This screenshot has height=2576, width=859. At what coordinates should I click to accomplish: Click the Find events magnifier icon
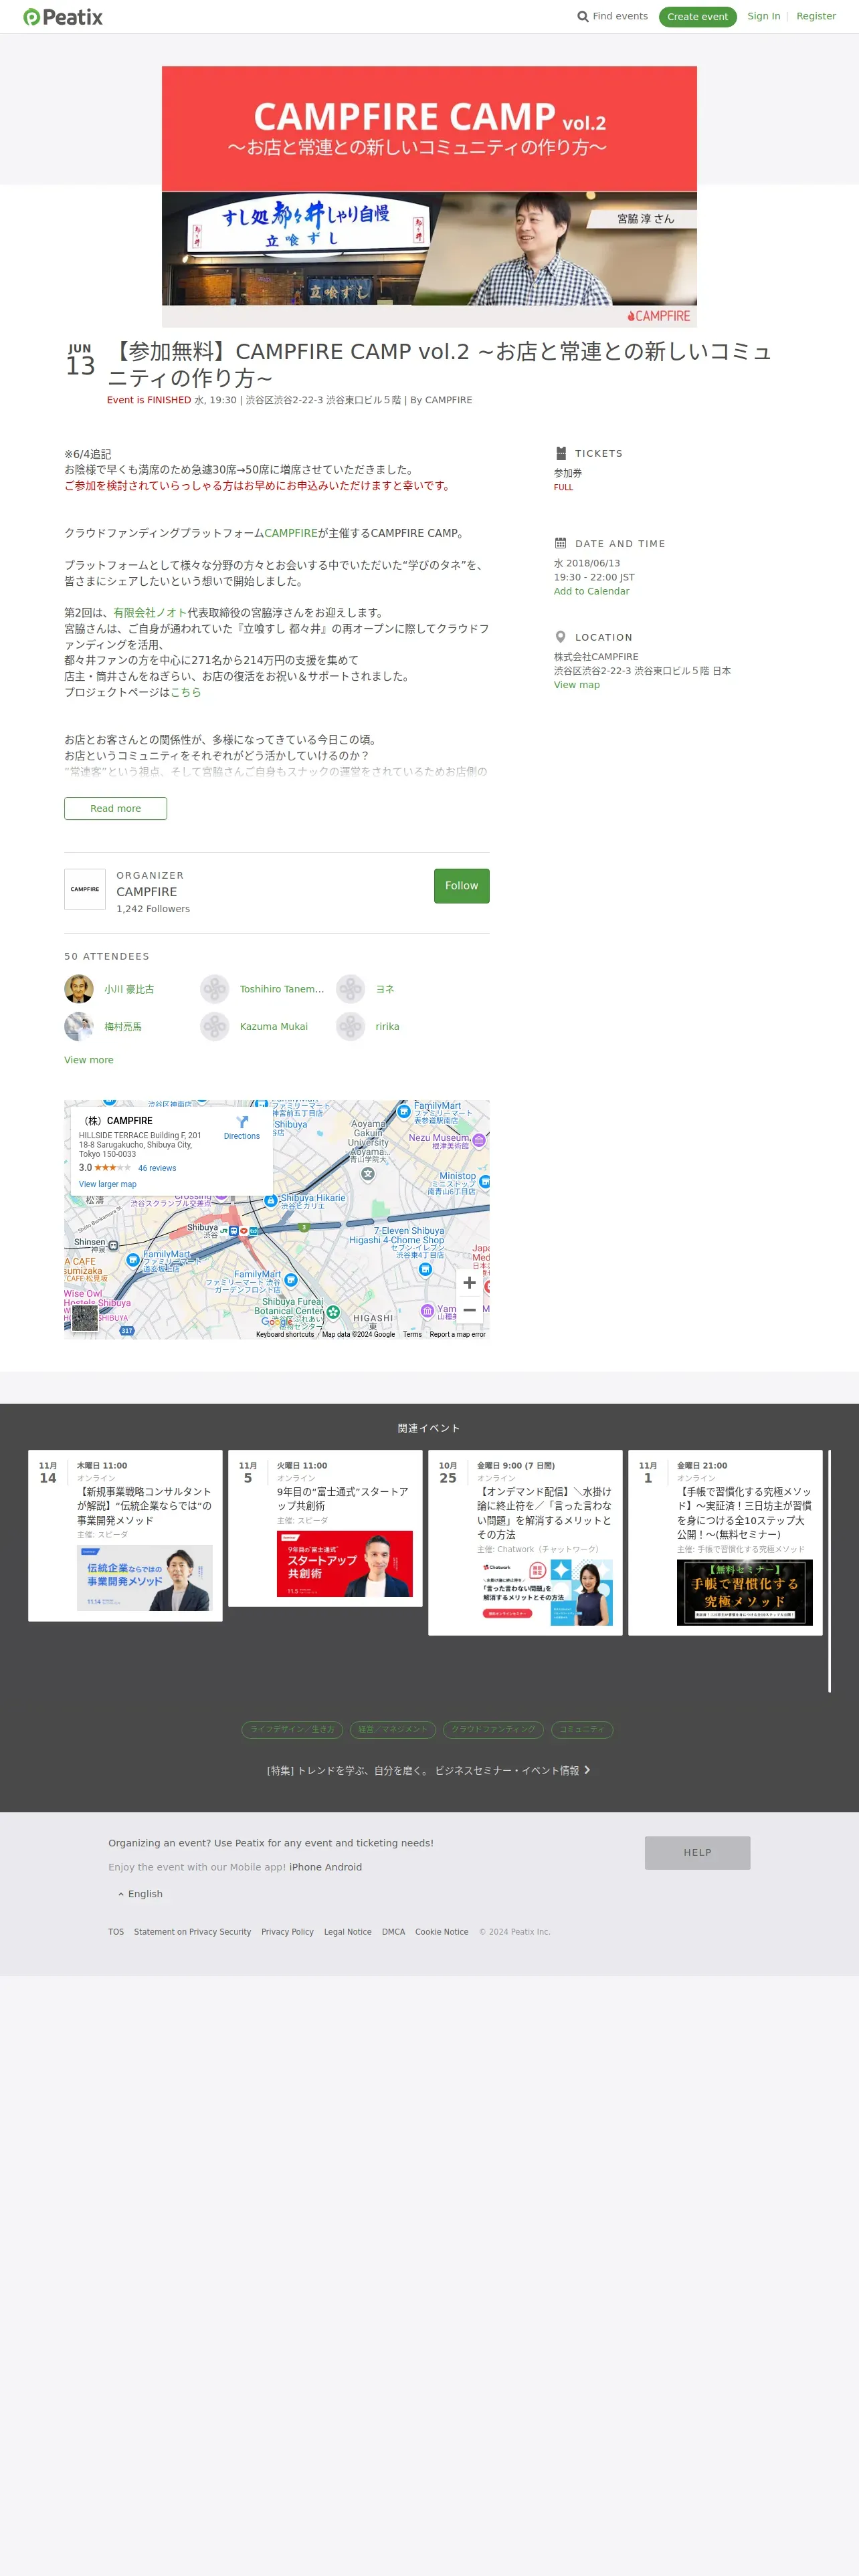click(x=582, y=17)
